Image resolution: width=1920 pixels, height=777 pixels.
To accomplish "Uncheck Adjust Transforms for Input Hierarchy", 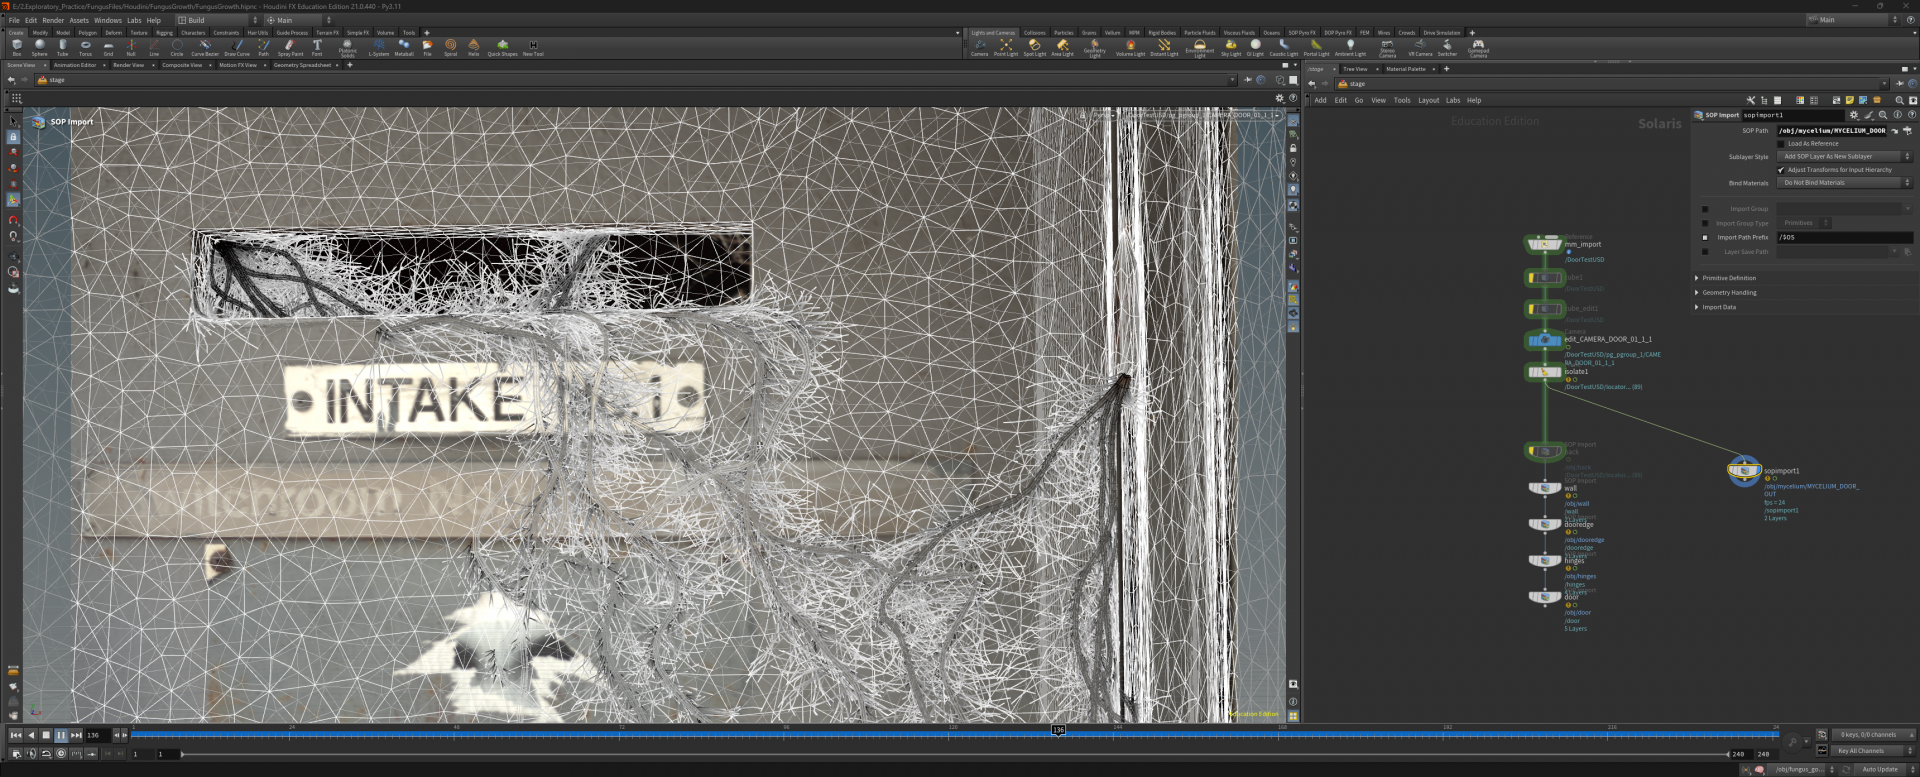I will point(1781,170).
